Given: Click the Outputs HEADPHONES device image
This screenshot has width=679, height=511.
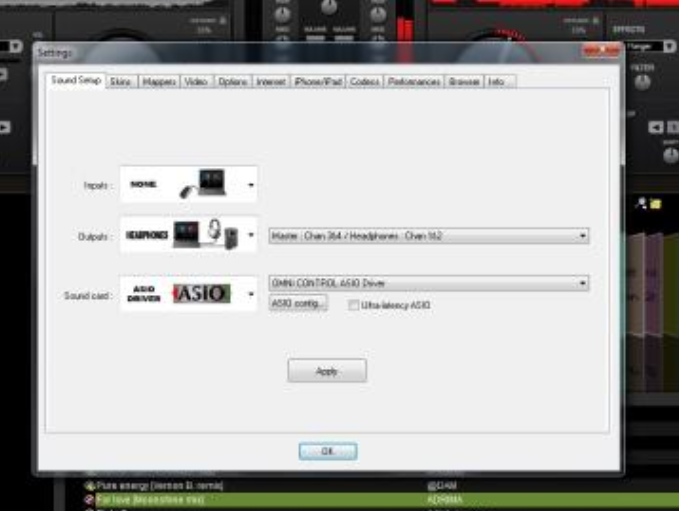Looking at the screenshot, I should coord(188,235).
